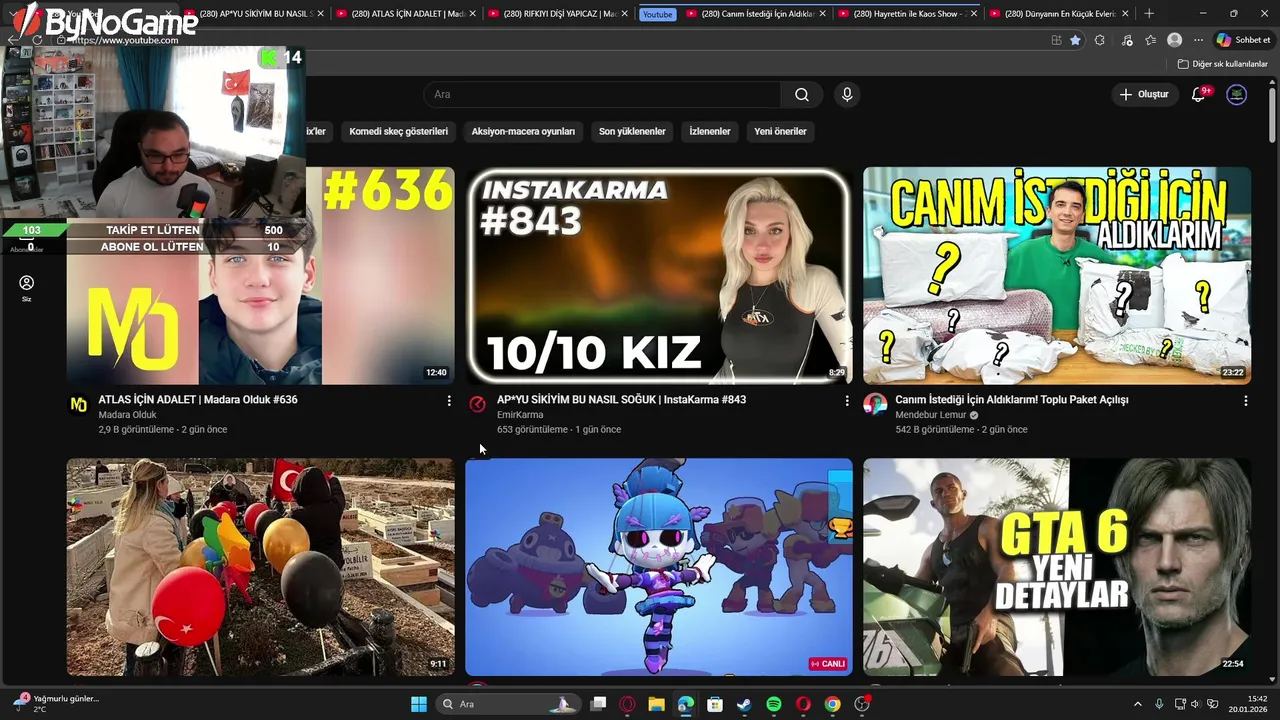
Task: Switch to the AP*YU SİKİYİM BU NASIL browser tab
Action: click(x=254, y=14)
